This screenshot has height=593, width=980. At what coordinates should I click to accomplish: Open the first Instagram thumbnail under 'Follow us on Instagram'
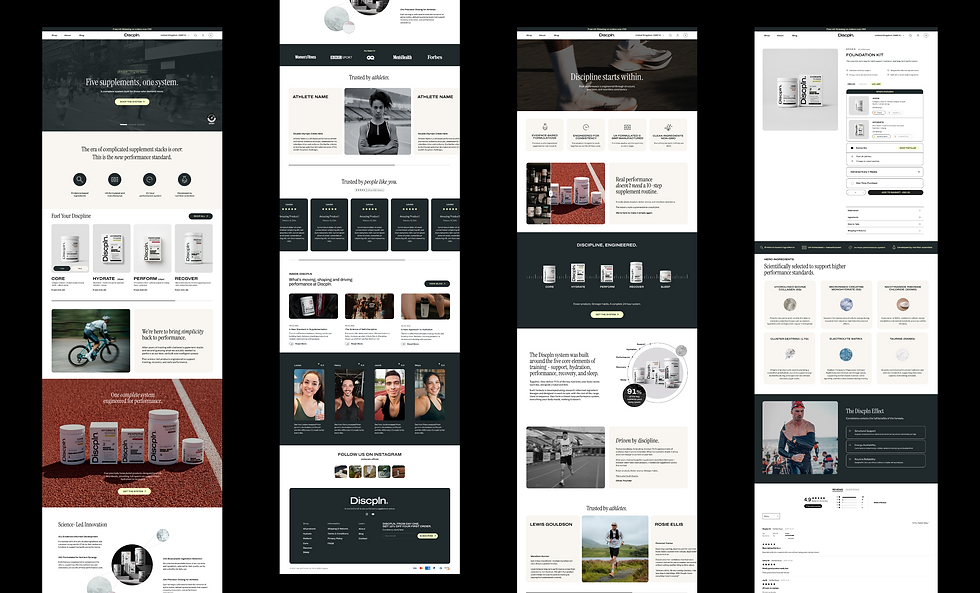point(341,472)
